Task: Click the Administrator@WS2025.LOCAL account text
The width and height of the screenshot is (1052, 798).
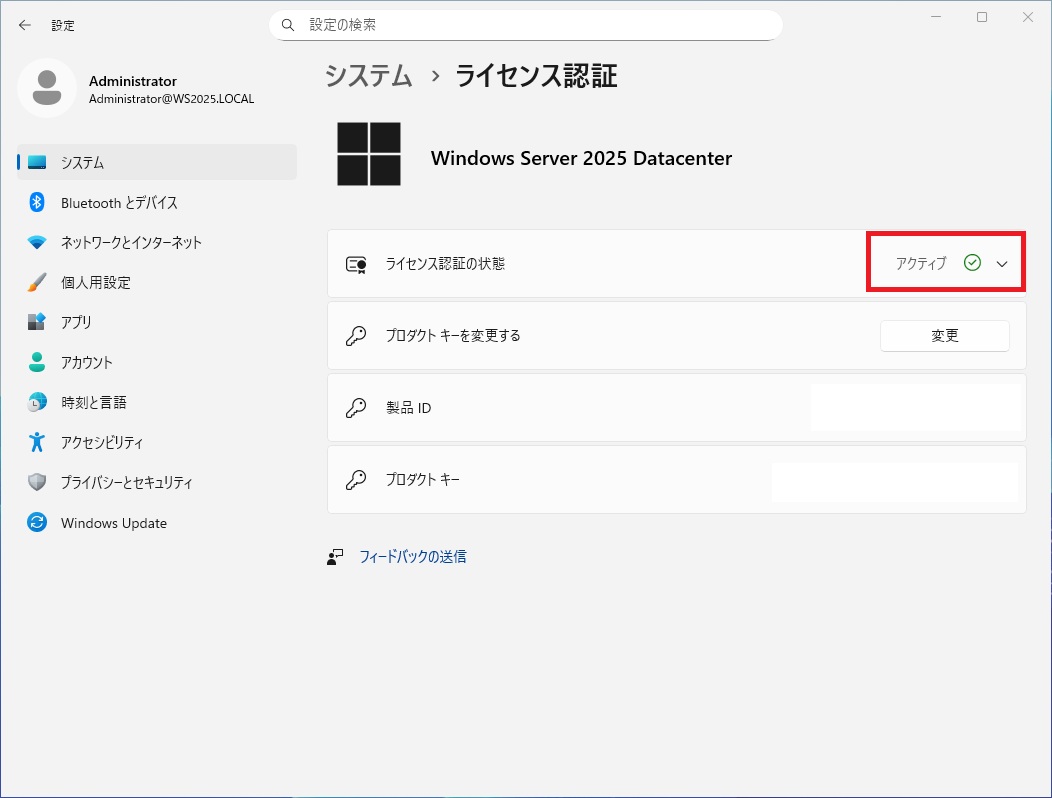Action: pyautogui.click(x=171, y=99)
